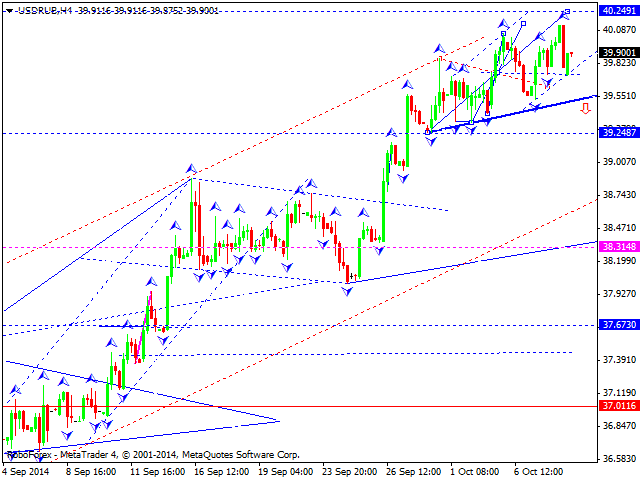Select the USDRUB,H1 chart title text
Screen dimensions: 640x480
[x=36, y=8]
